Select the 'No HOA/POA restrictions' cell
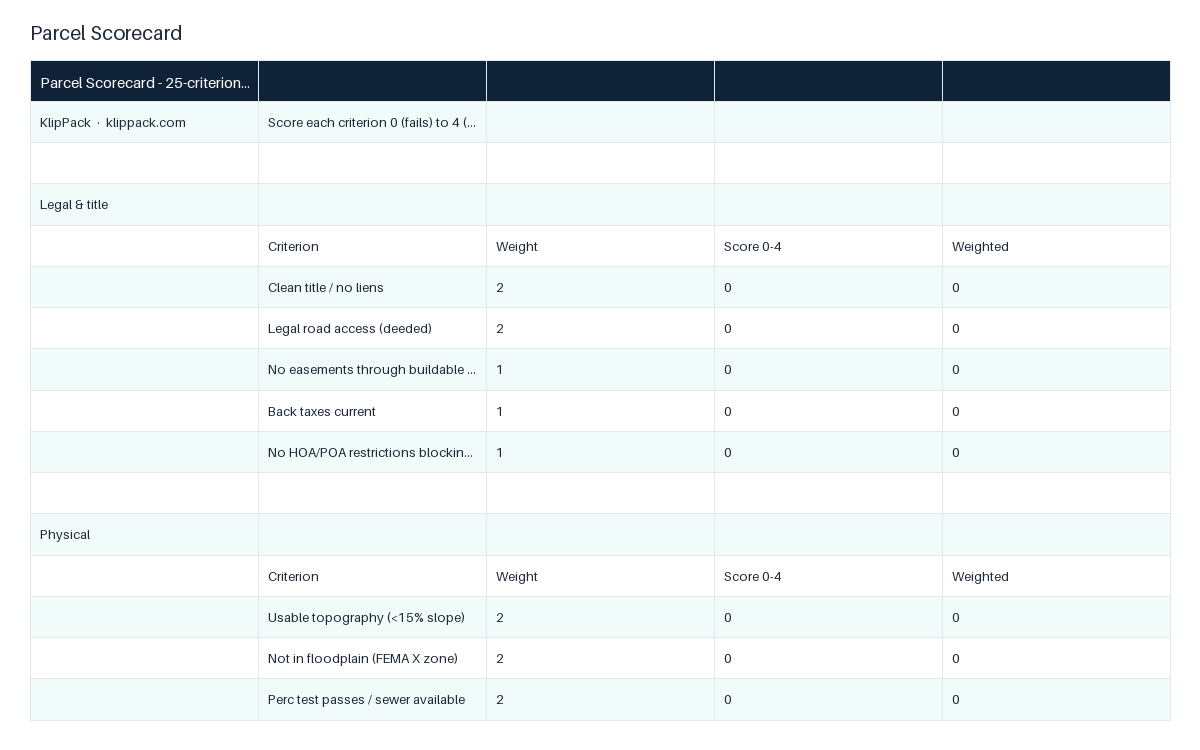Viewport: 1200px width, 750px height. click(373, 452)
